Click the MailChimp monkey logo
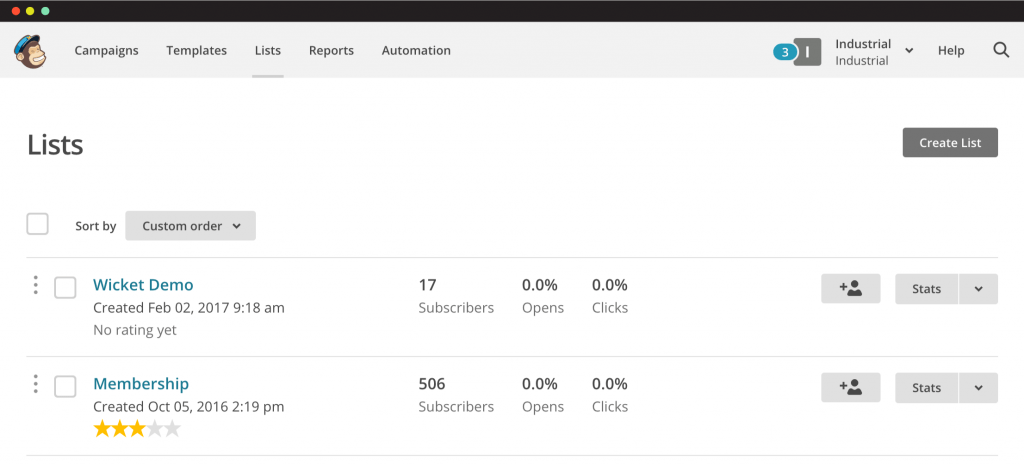 30,51
